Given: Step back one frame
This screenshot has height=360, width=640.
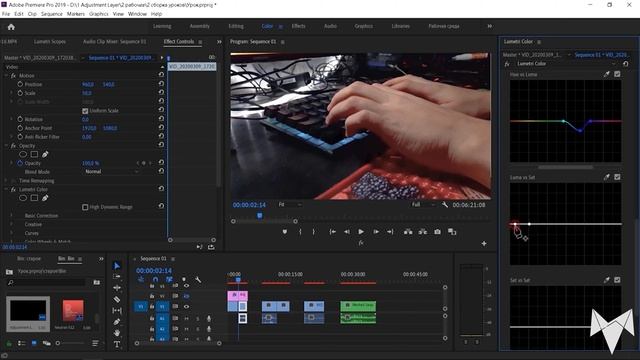Looking at the screenshot, I should click(347, 232).
